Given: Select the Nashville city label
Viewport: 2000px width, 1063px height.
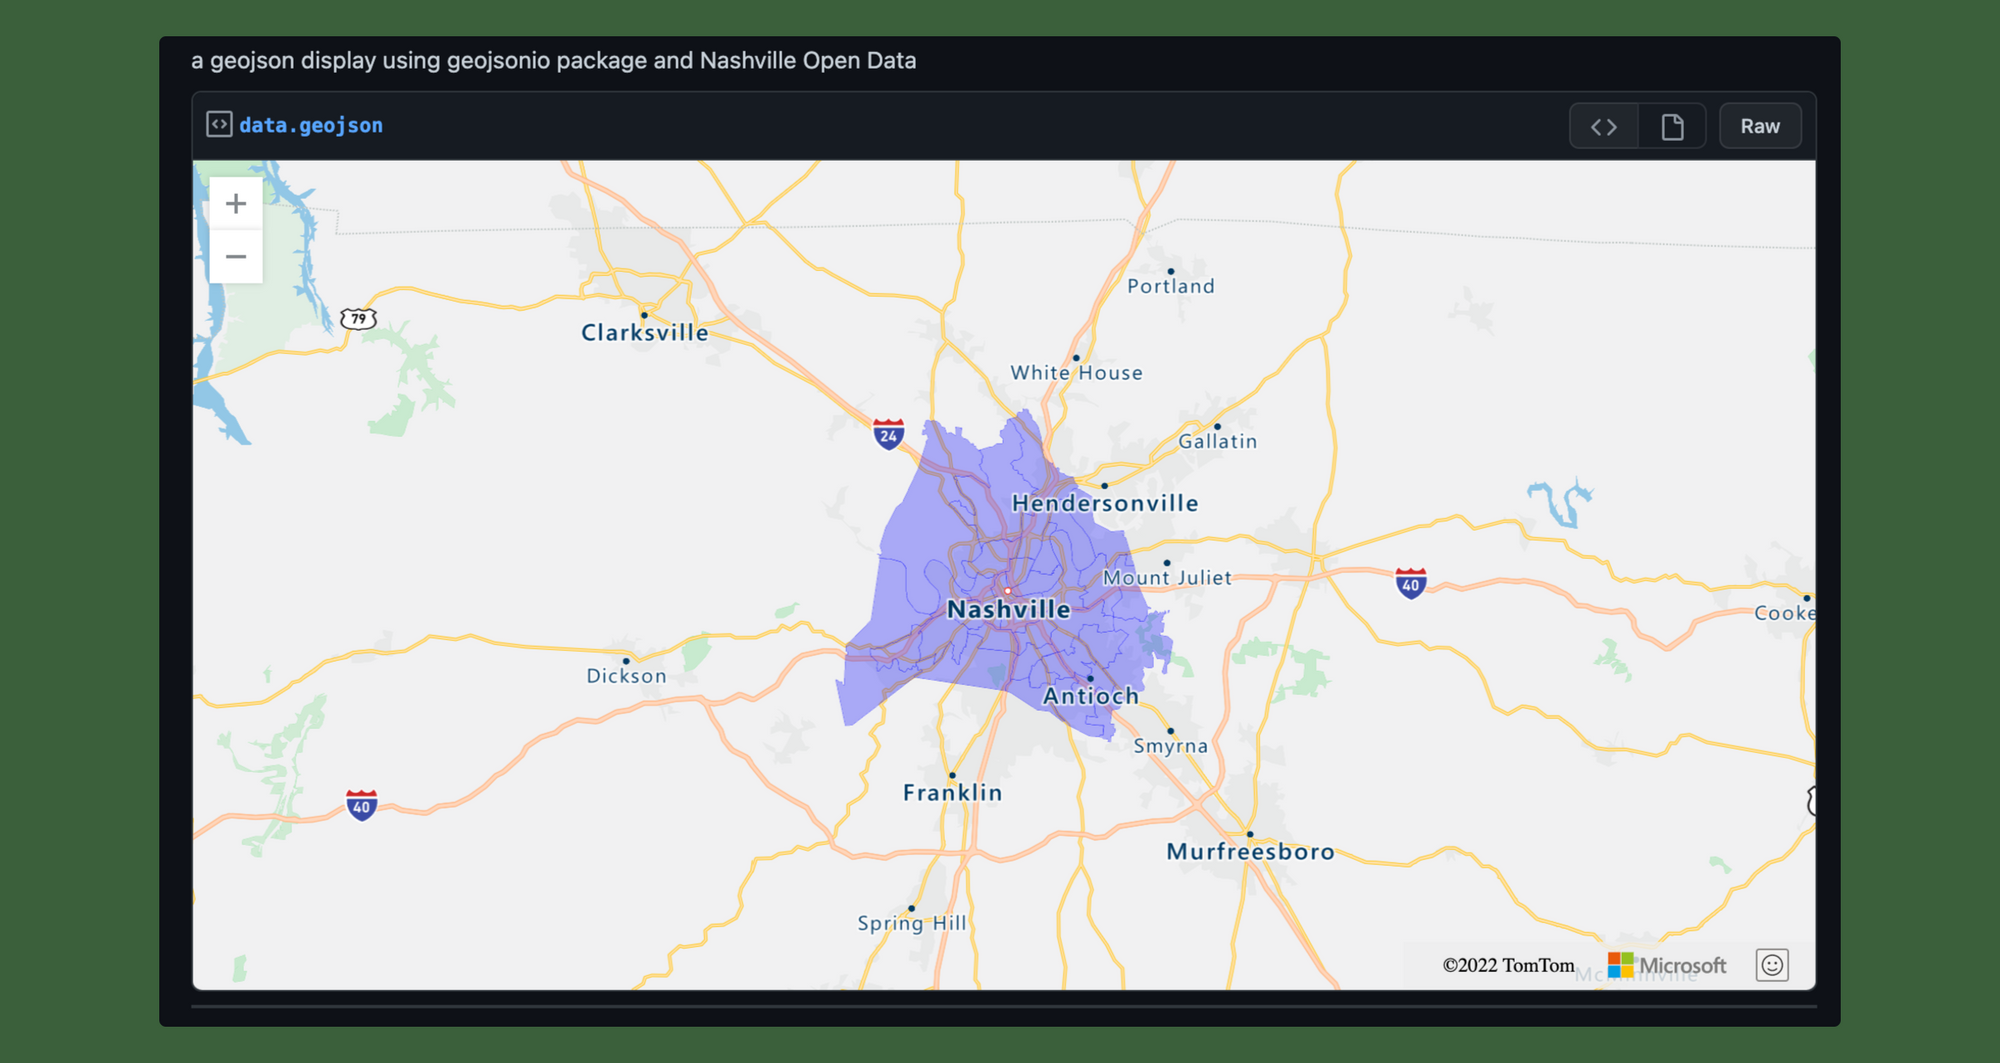Looking at the screenshot, I should click(1008, 609).
